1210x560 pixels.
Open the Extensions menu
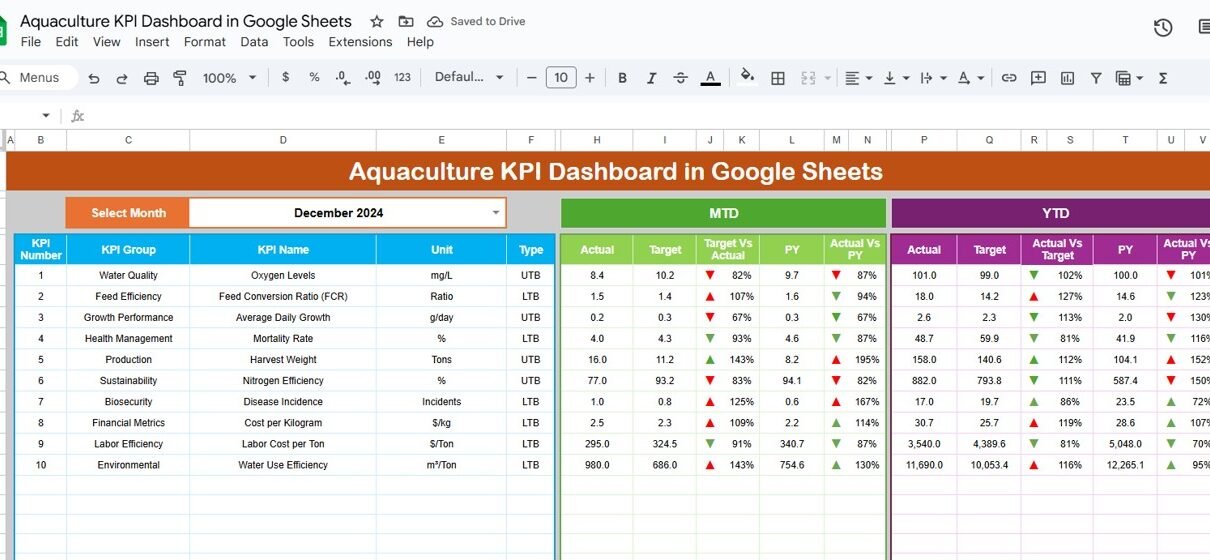[x=360, y=42]
